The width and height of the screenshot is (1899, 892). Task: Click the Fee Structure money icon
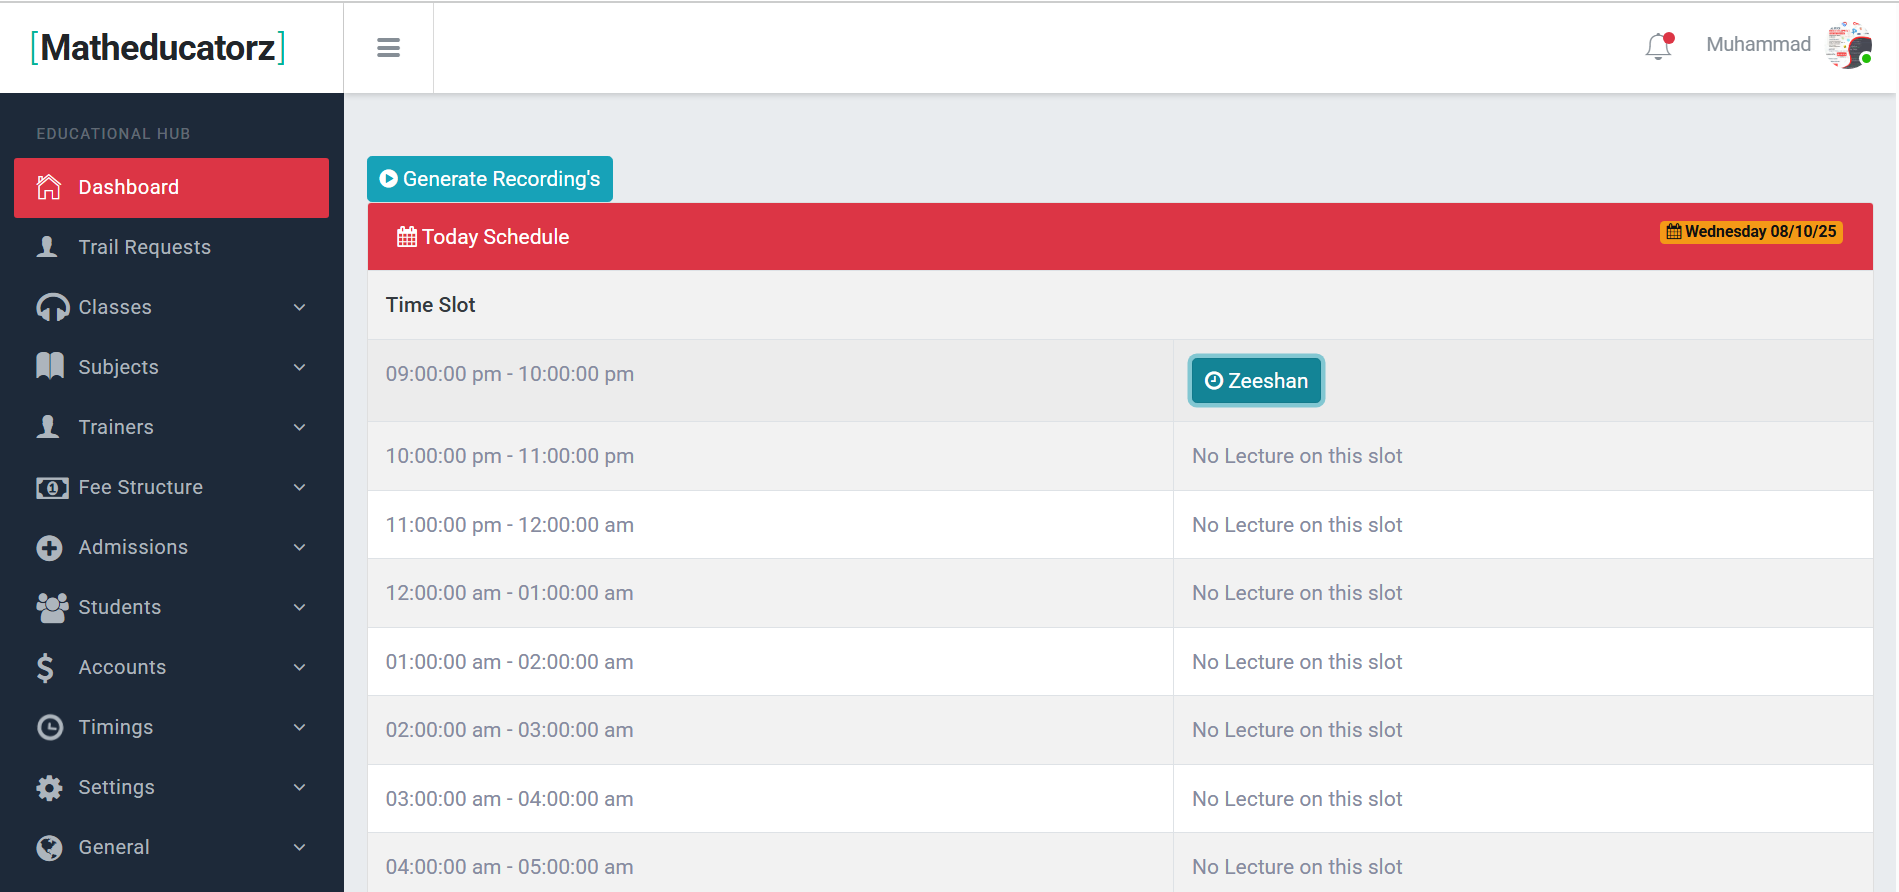coord(52,487)
